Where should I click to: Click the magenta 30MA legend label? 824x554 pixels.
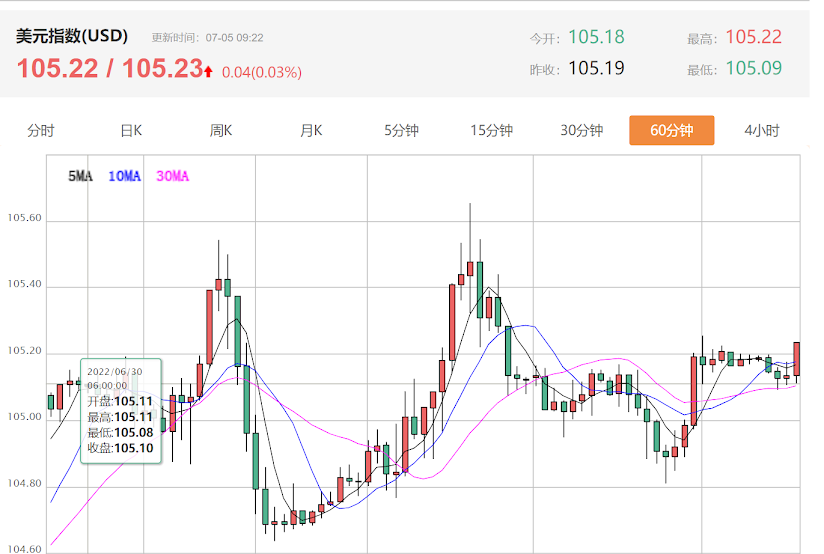172,176
